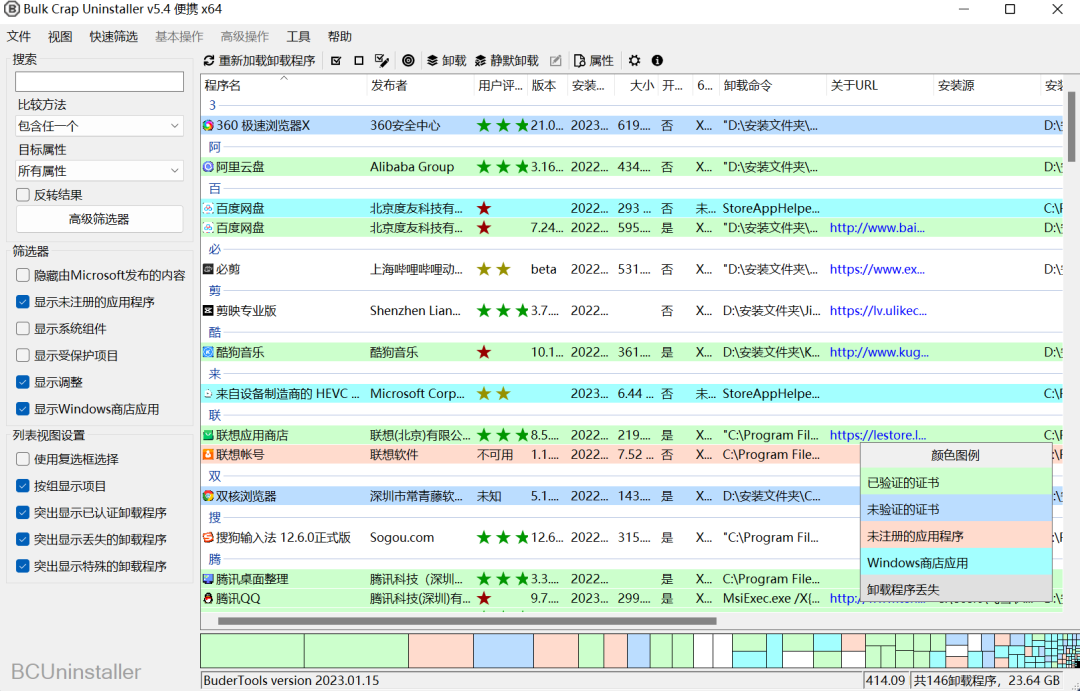Open the 工具 menu
Viewport: 1080px width, 691px height.
click(298, 37)
